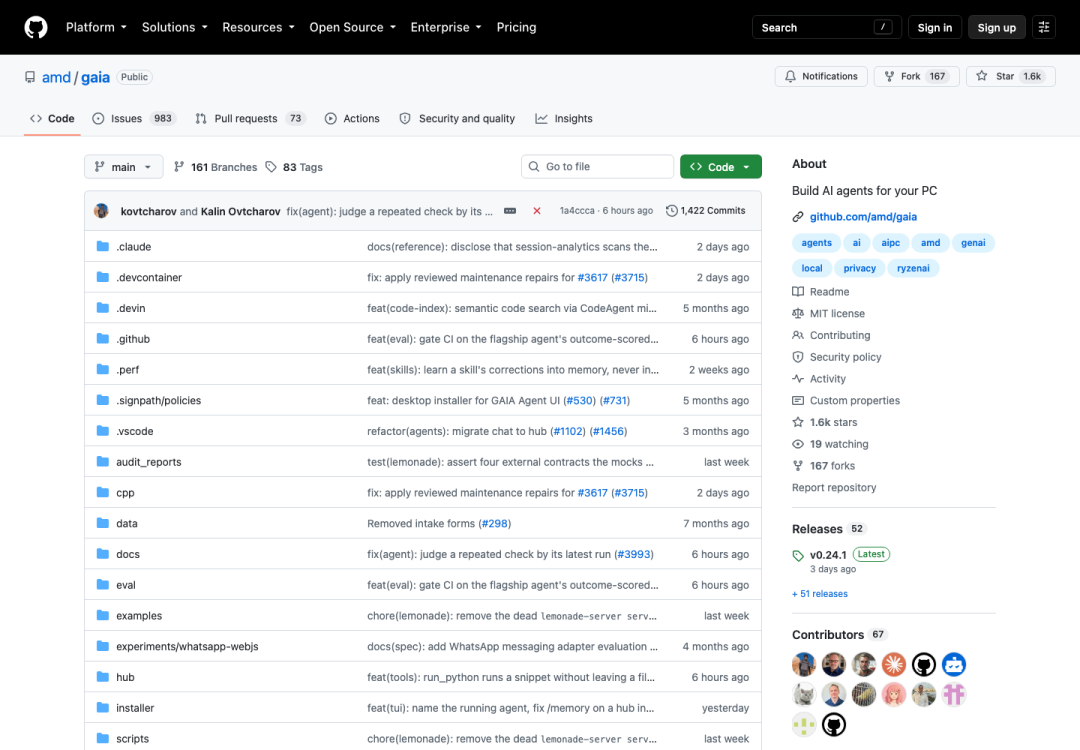The width and height of the screenshot is (1080, 750).
Task: Click the Pricing link
Action: pyautogui.click(x=517, y=28)
